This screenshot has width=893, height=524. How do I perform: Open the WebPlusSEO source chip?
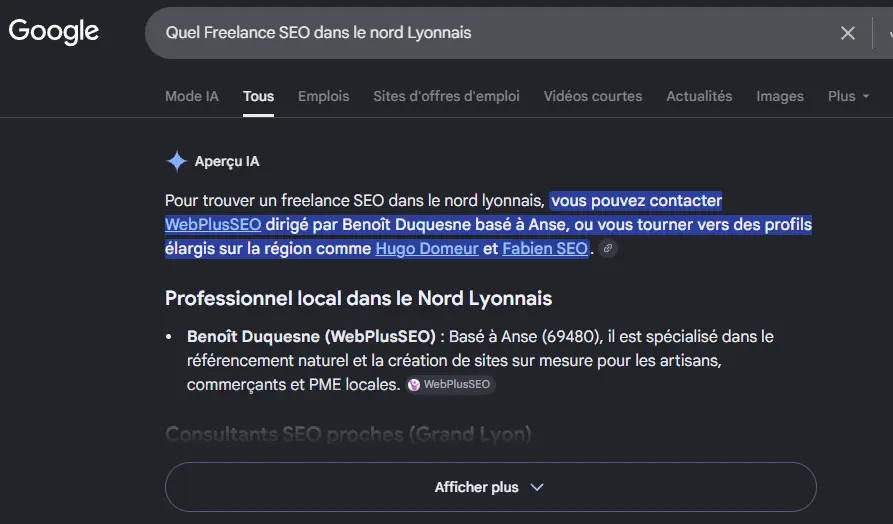(450, 384)
